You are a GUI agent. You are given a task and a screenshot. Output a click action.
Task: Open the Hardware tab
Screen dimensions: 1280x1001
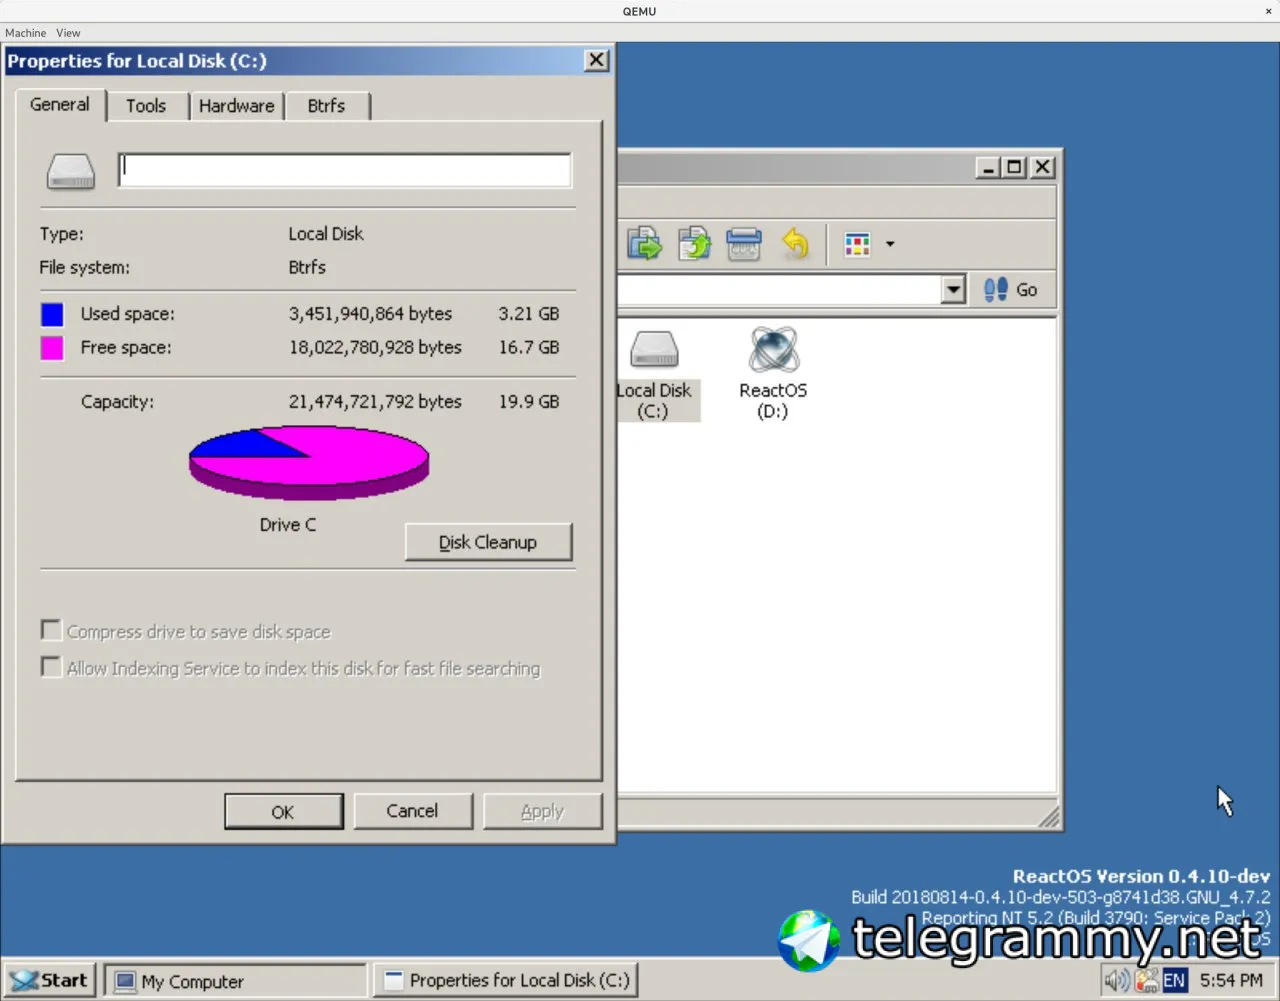click(x=236, y=106)
